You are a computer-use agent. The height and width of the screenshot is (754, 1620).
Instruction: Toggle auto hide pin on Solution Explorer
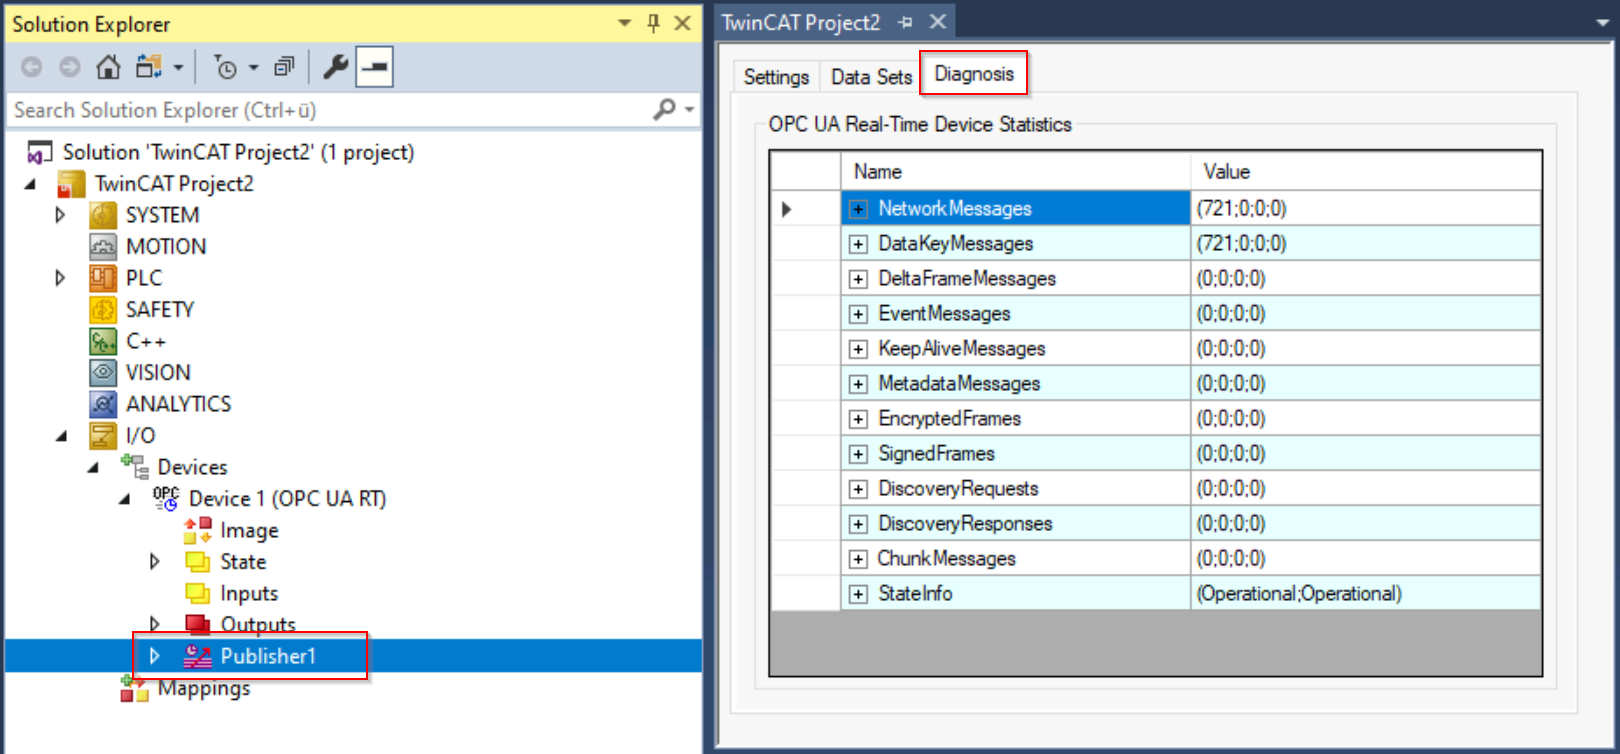[x=653, y=23]
